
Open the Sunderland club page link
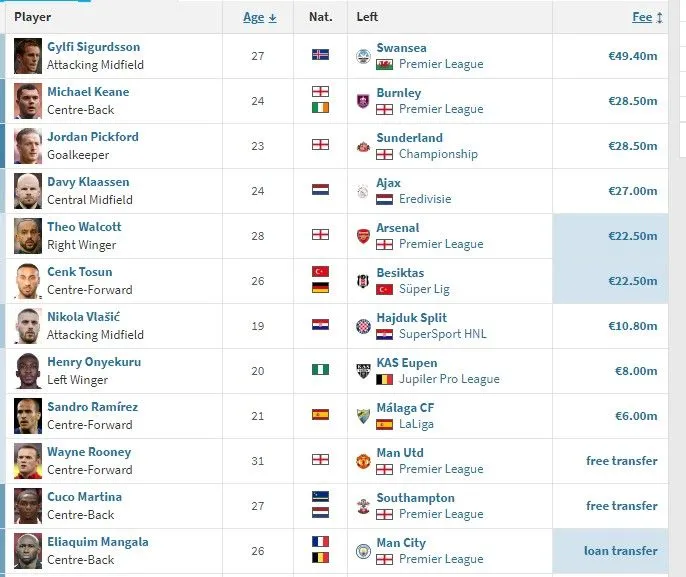(x=409, y=138)
